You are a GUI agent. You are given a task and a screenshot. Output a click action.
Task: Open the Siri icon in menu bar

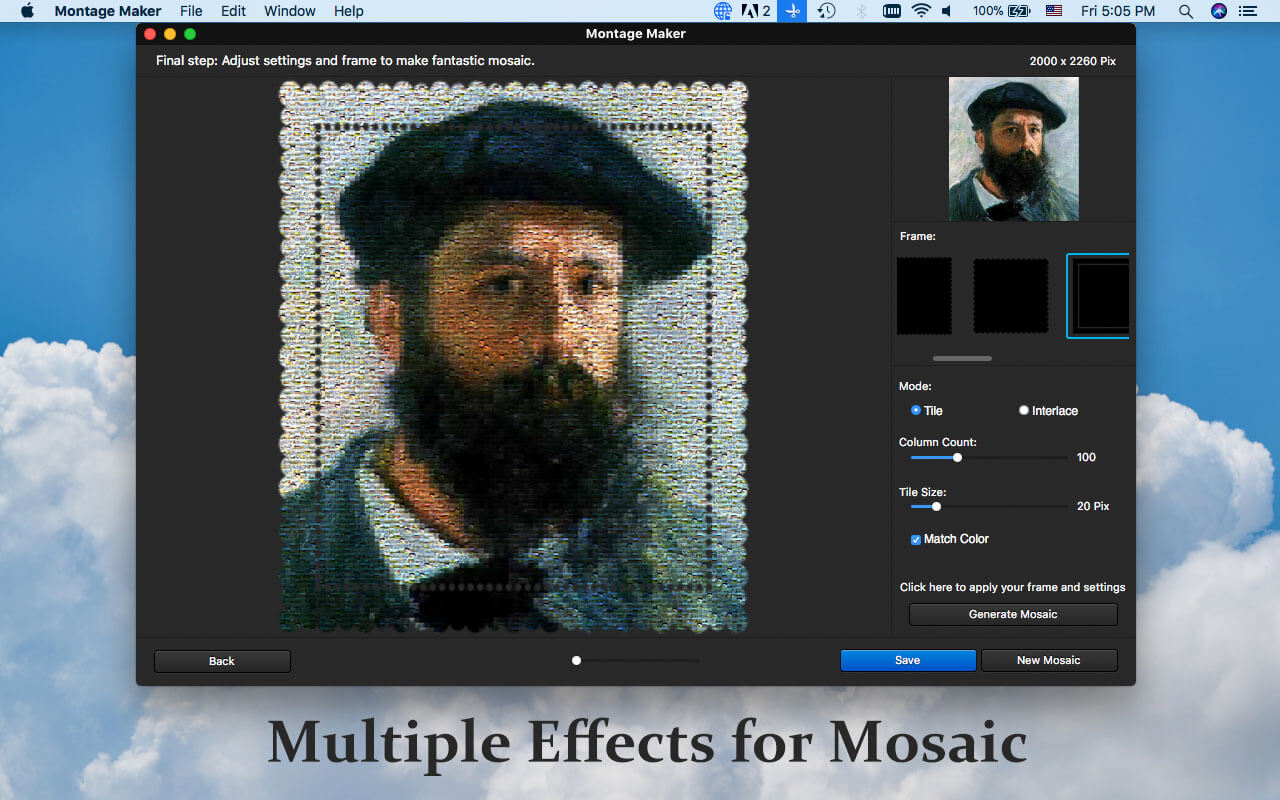click(1218, 11)
